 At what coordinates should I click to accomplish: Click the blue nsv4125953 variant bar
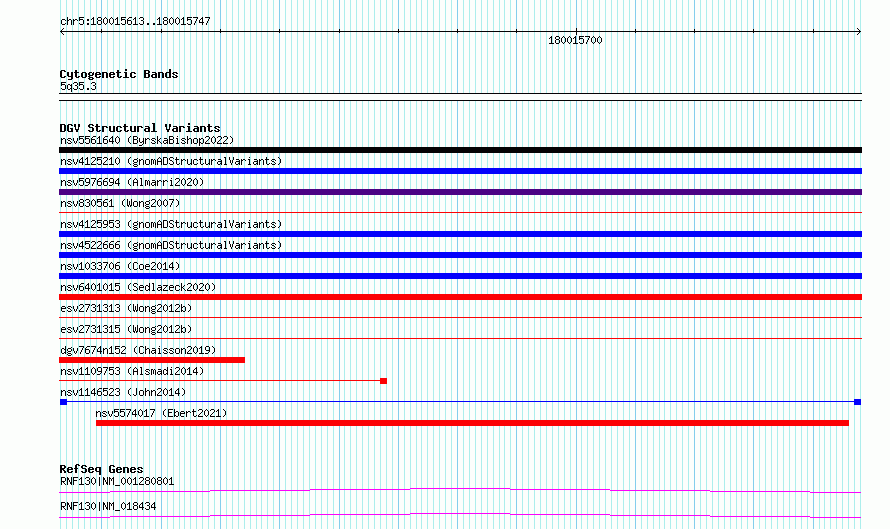point(460,234)
